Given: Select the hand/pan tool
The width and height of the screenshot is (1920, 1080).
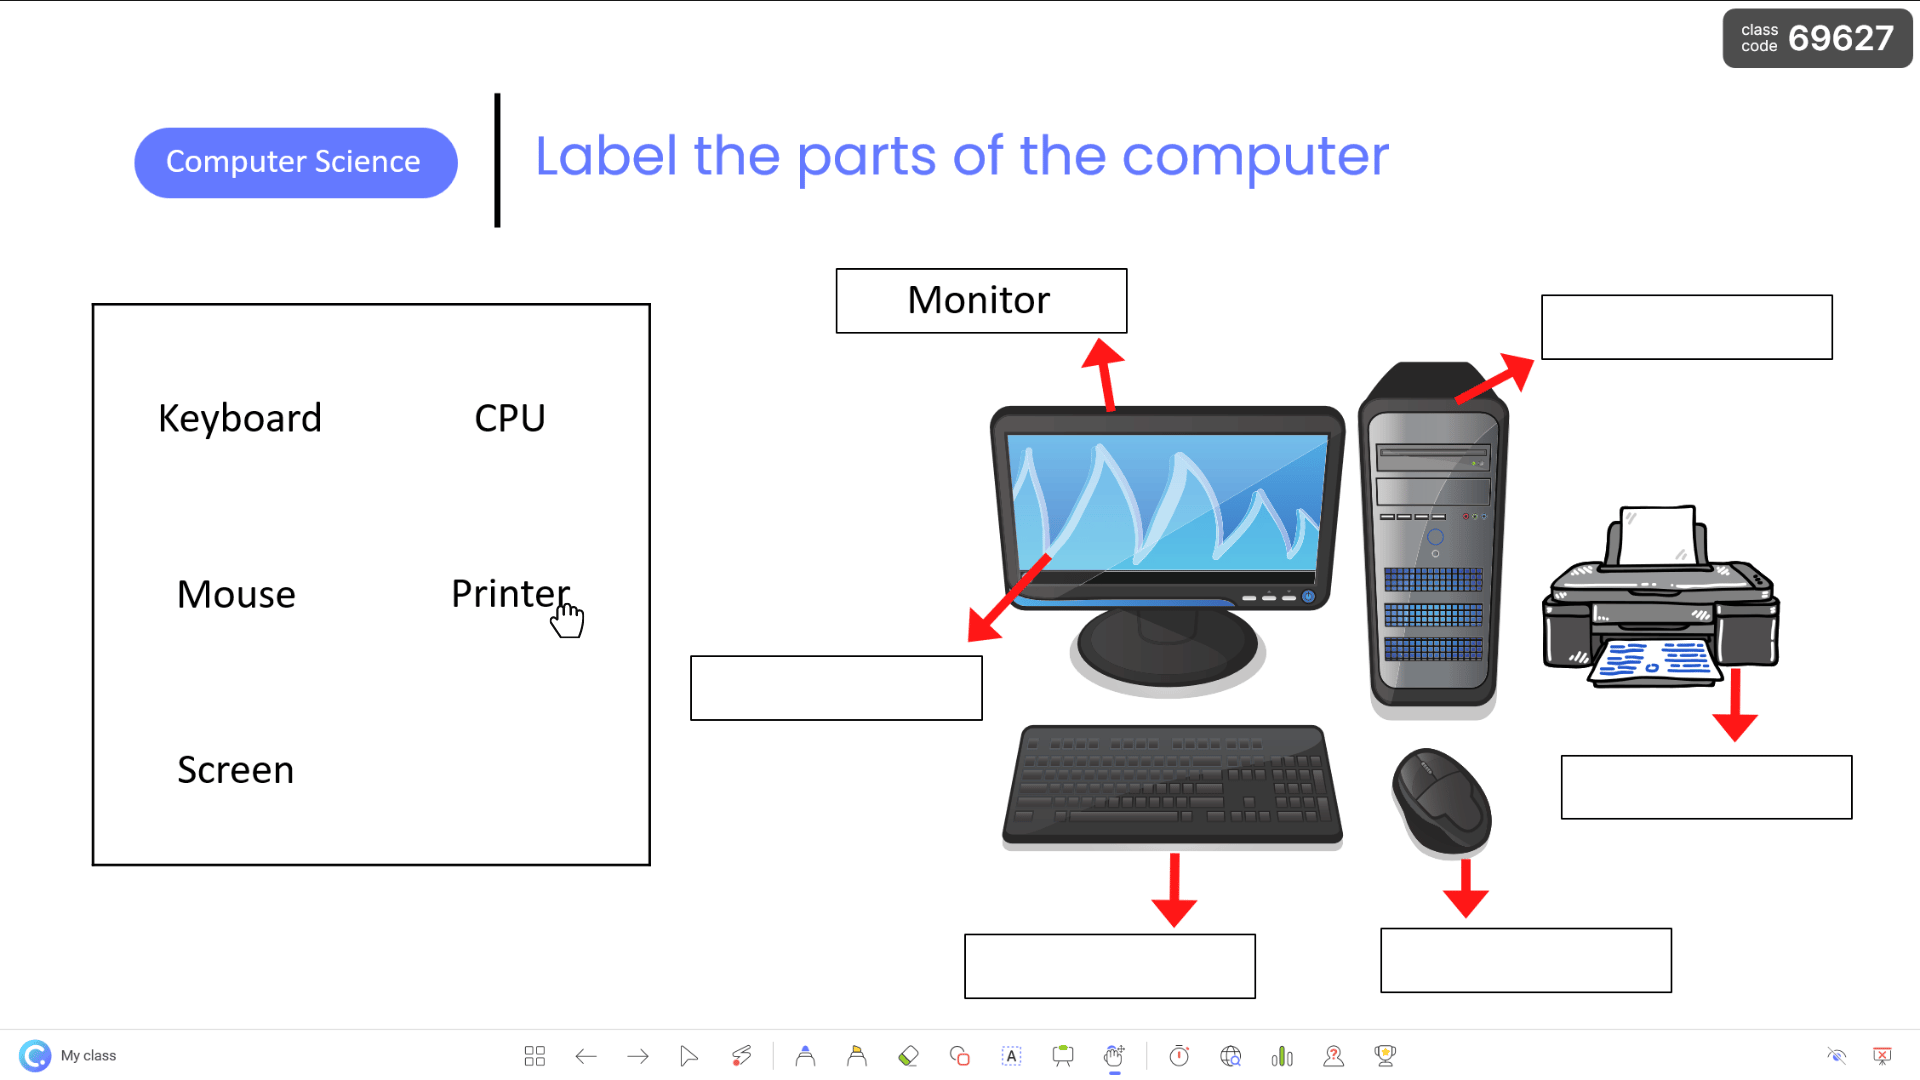Looking at the screenshot, I should tap(1114, 1055).
